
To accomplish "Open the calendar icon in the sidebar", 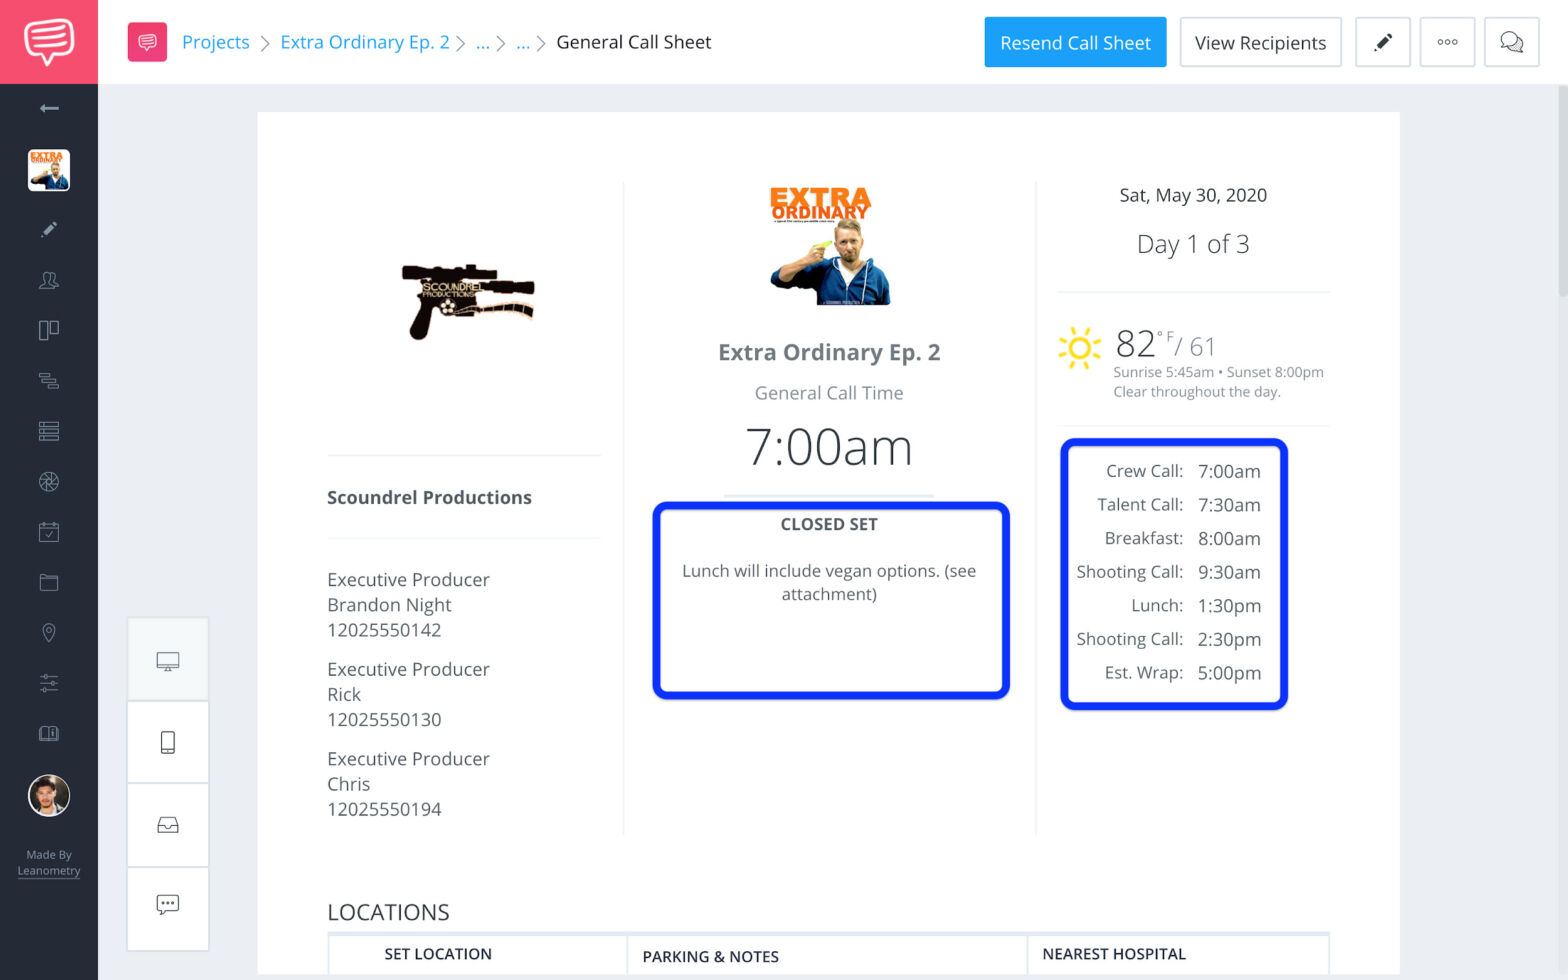I will coord(48,532).
